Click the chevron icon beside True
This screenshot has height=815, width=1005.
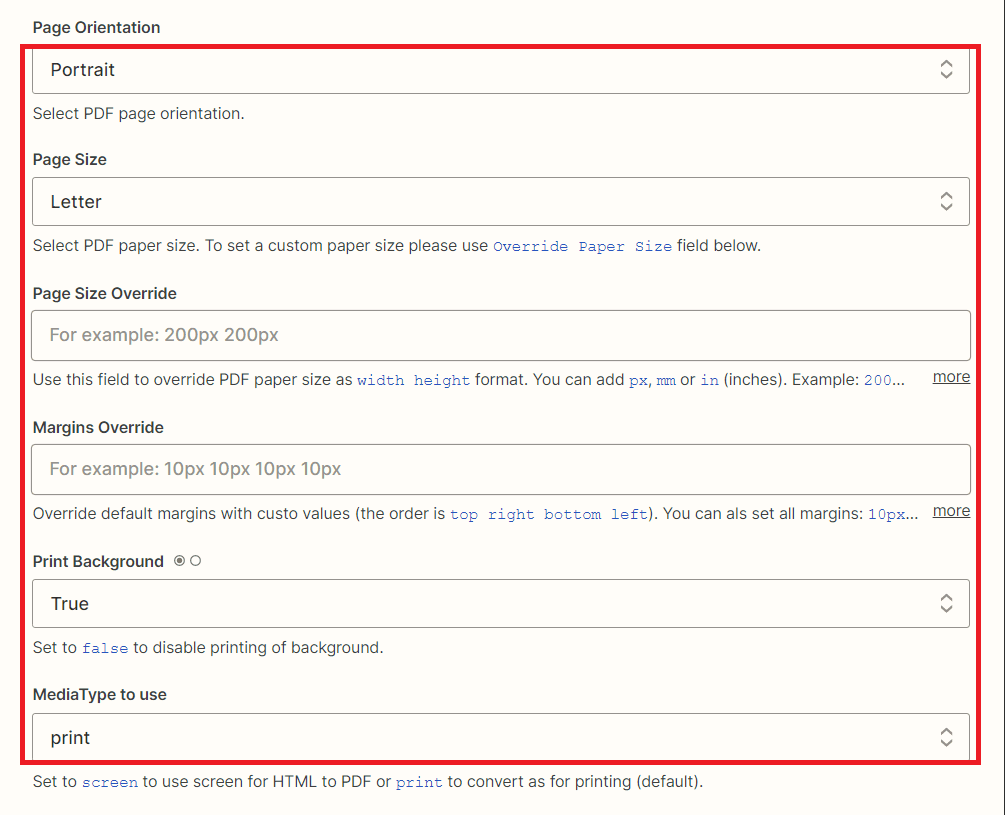click(946, 603)
